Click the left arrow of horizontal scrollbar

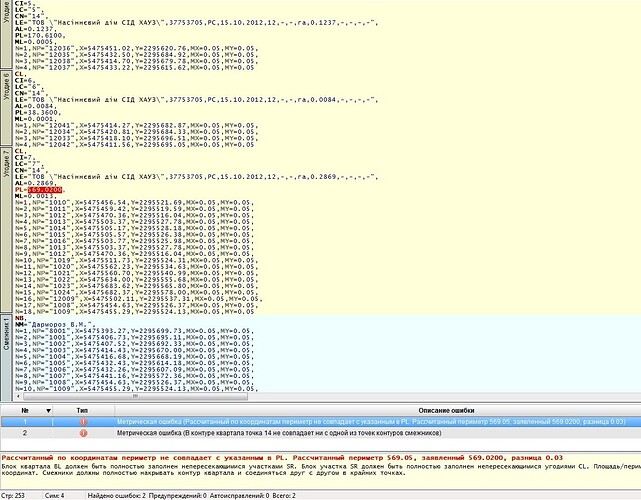click(18, 396)
